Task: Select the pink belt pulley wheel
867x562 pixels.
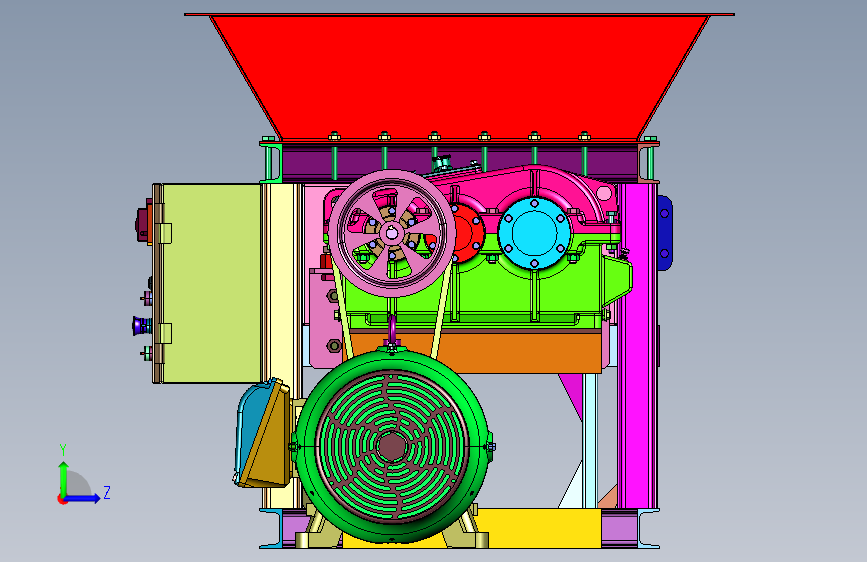Action: [392, 233]
